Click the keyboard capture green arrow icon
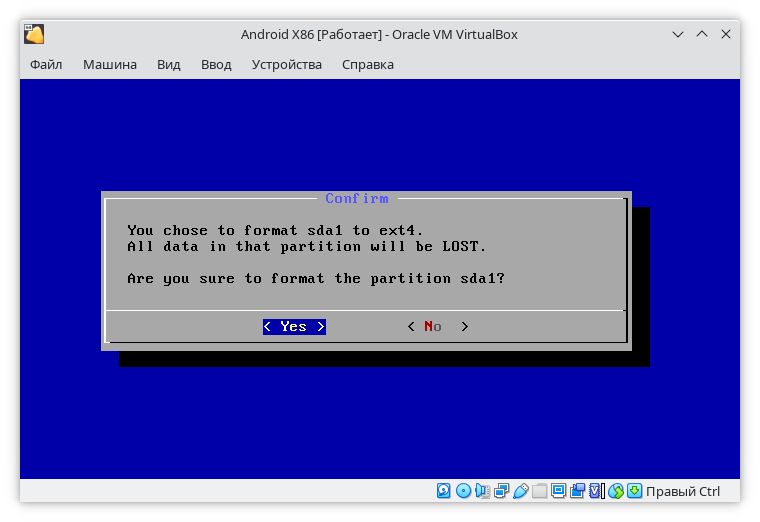This screenshot has height=522, width=760. (634, 491)
